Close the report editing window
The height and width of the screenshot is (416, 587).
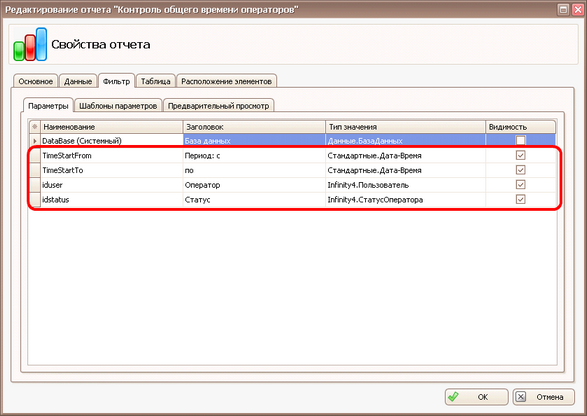[578, 9]
